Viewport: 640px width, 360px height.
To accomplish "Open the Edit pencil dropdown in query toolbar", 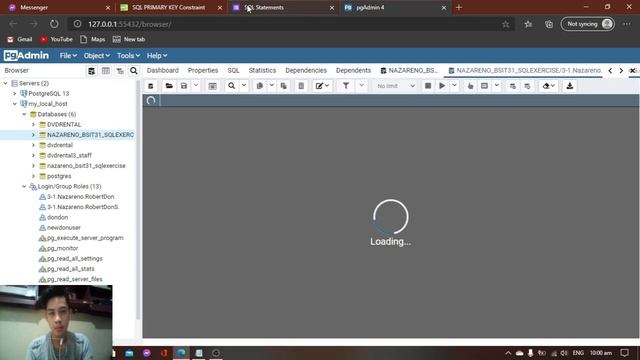I will pyautogui.click(x=322, y=86).
